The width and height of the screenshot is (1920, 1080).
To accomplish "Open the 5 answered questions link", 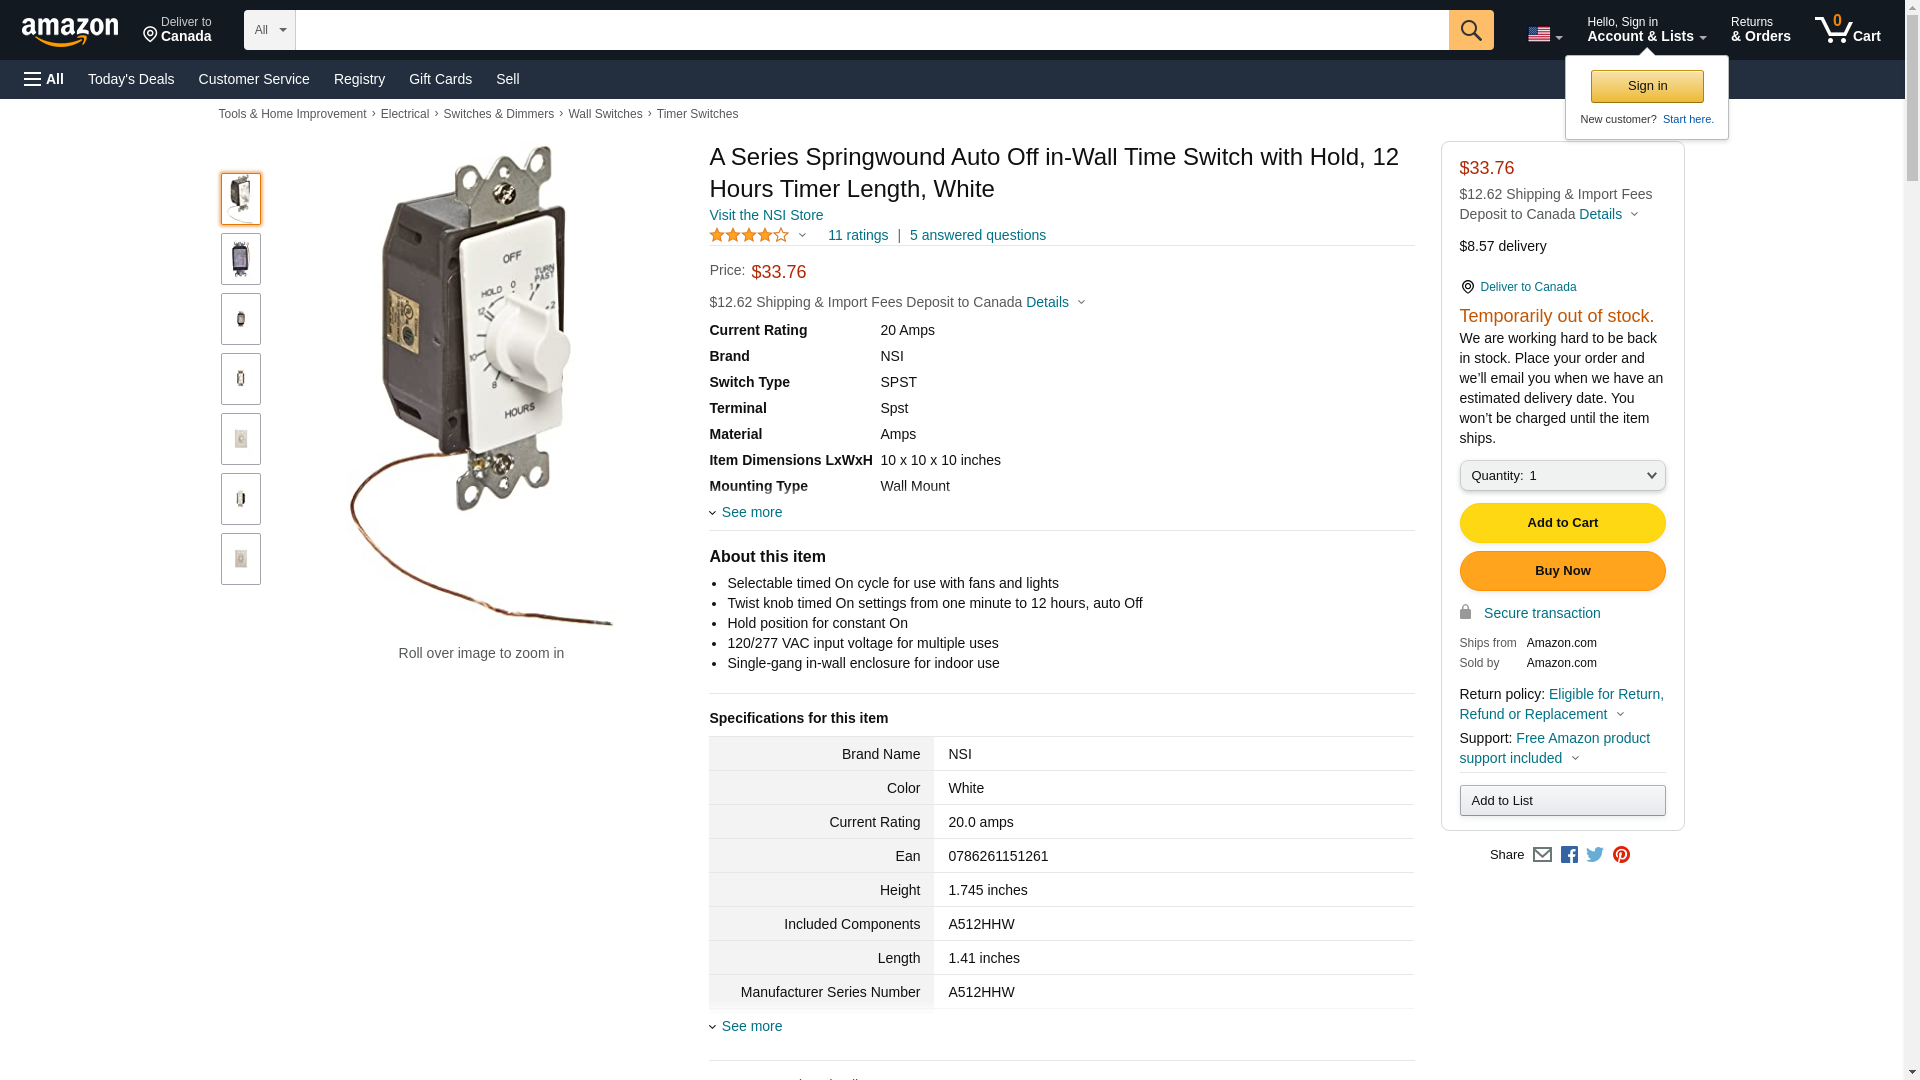I will pyautogui.click(x=977, y=235).
